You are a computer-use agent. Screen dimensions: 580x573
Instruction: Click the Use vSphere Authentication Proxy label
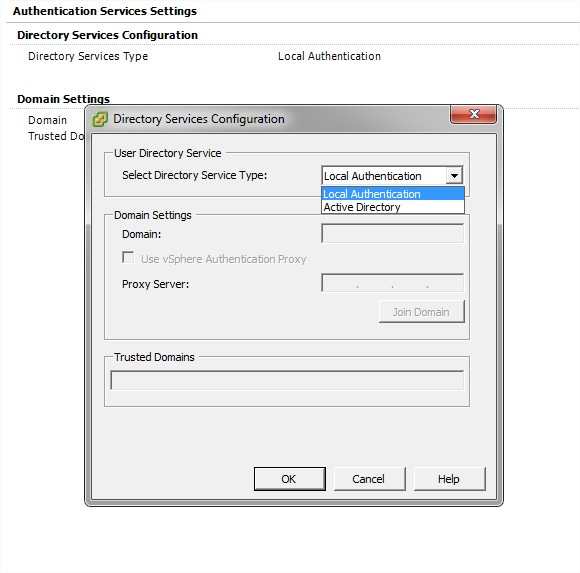(223, 259)
